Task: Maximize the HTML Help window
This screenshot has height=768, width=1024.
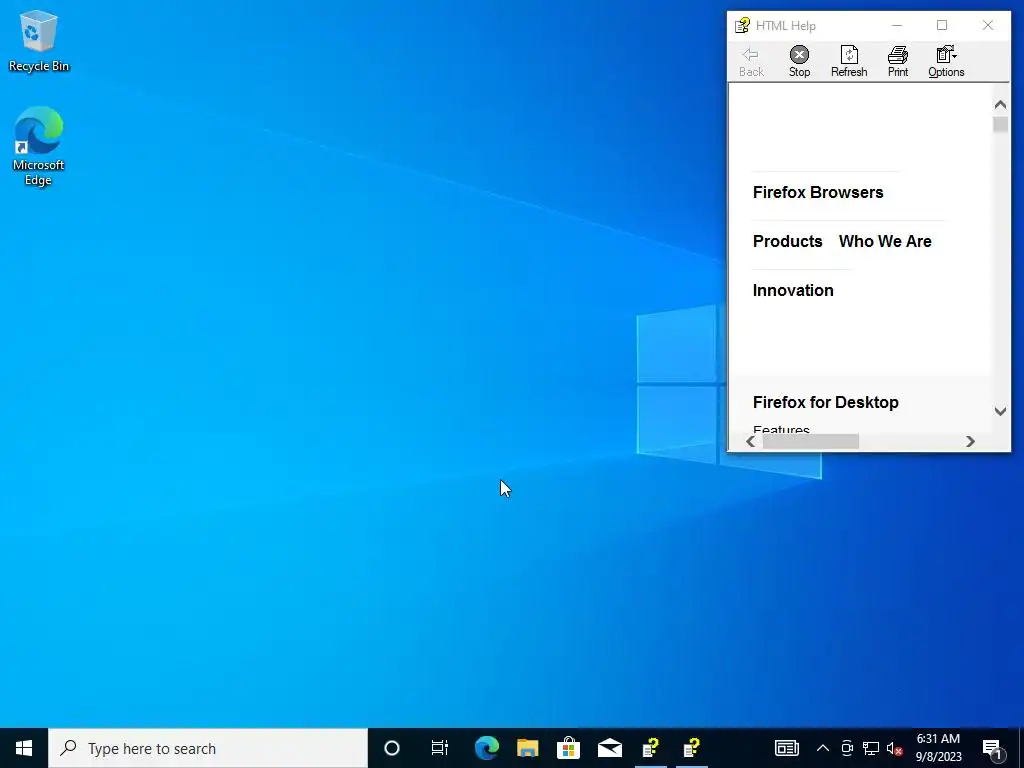Action: (942, 25)
